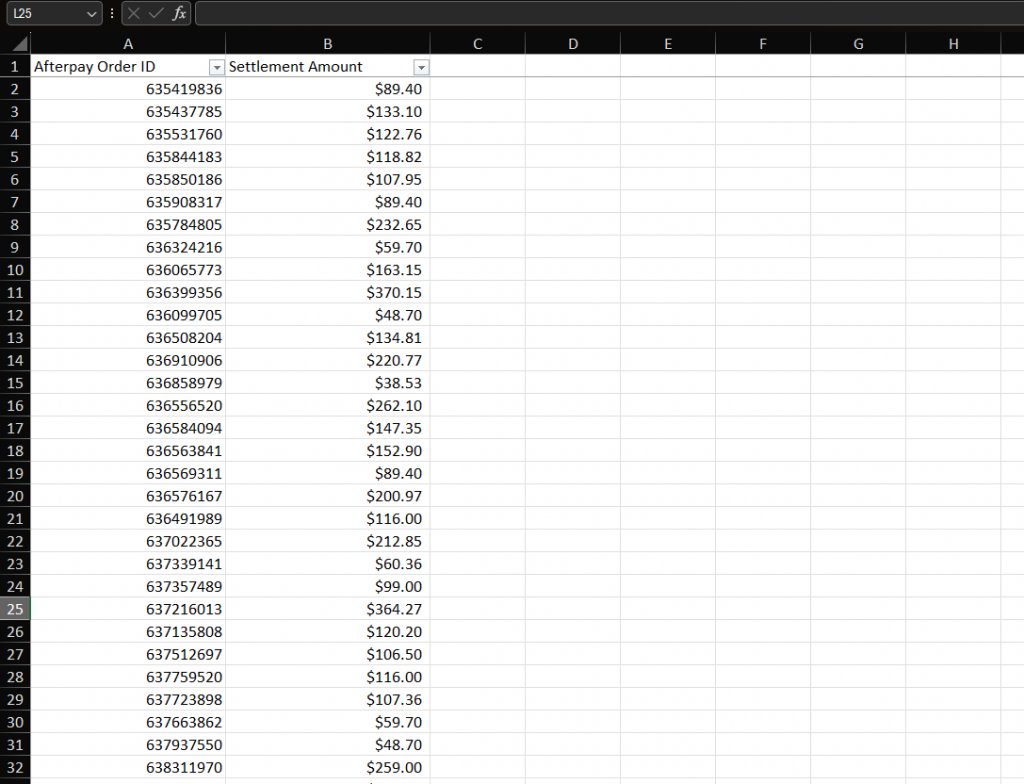Open the Afterpay Order ID filter dropdown

[x=216, y=67]
